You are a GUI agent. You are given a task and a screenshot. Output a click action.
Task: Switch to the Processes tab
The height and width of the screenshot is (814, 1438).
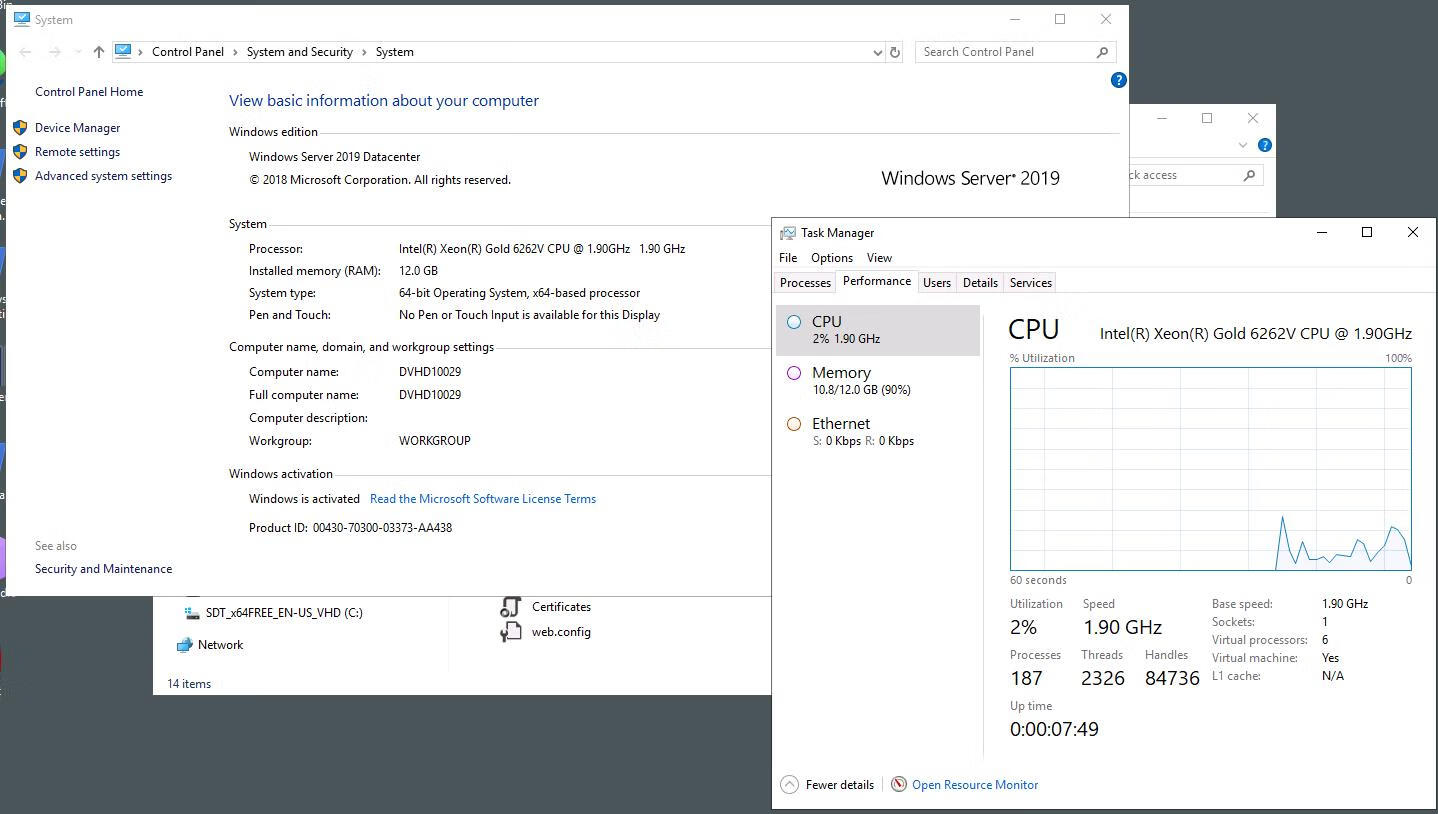click(805, 283)
